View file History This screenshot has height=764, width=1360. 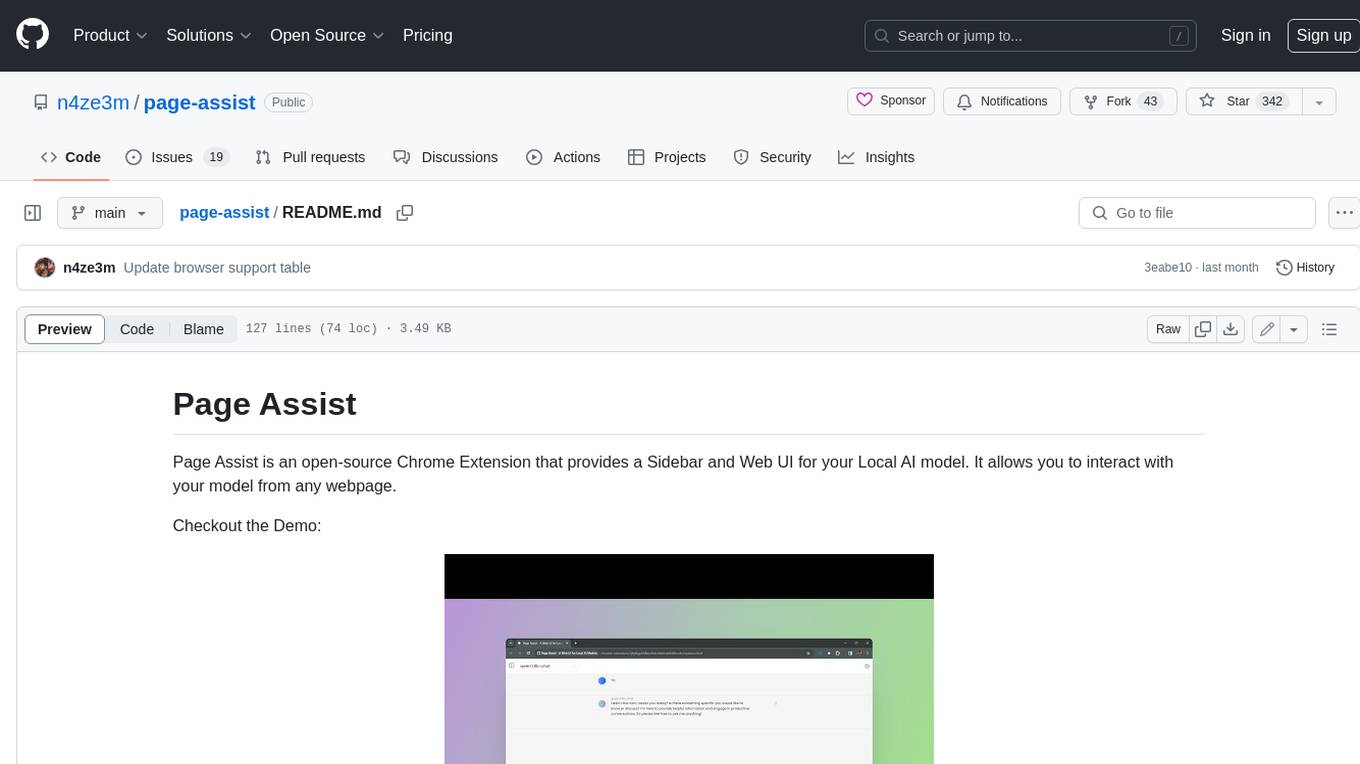click(1305, 267)
